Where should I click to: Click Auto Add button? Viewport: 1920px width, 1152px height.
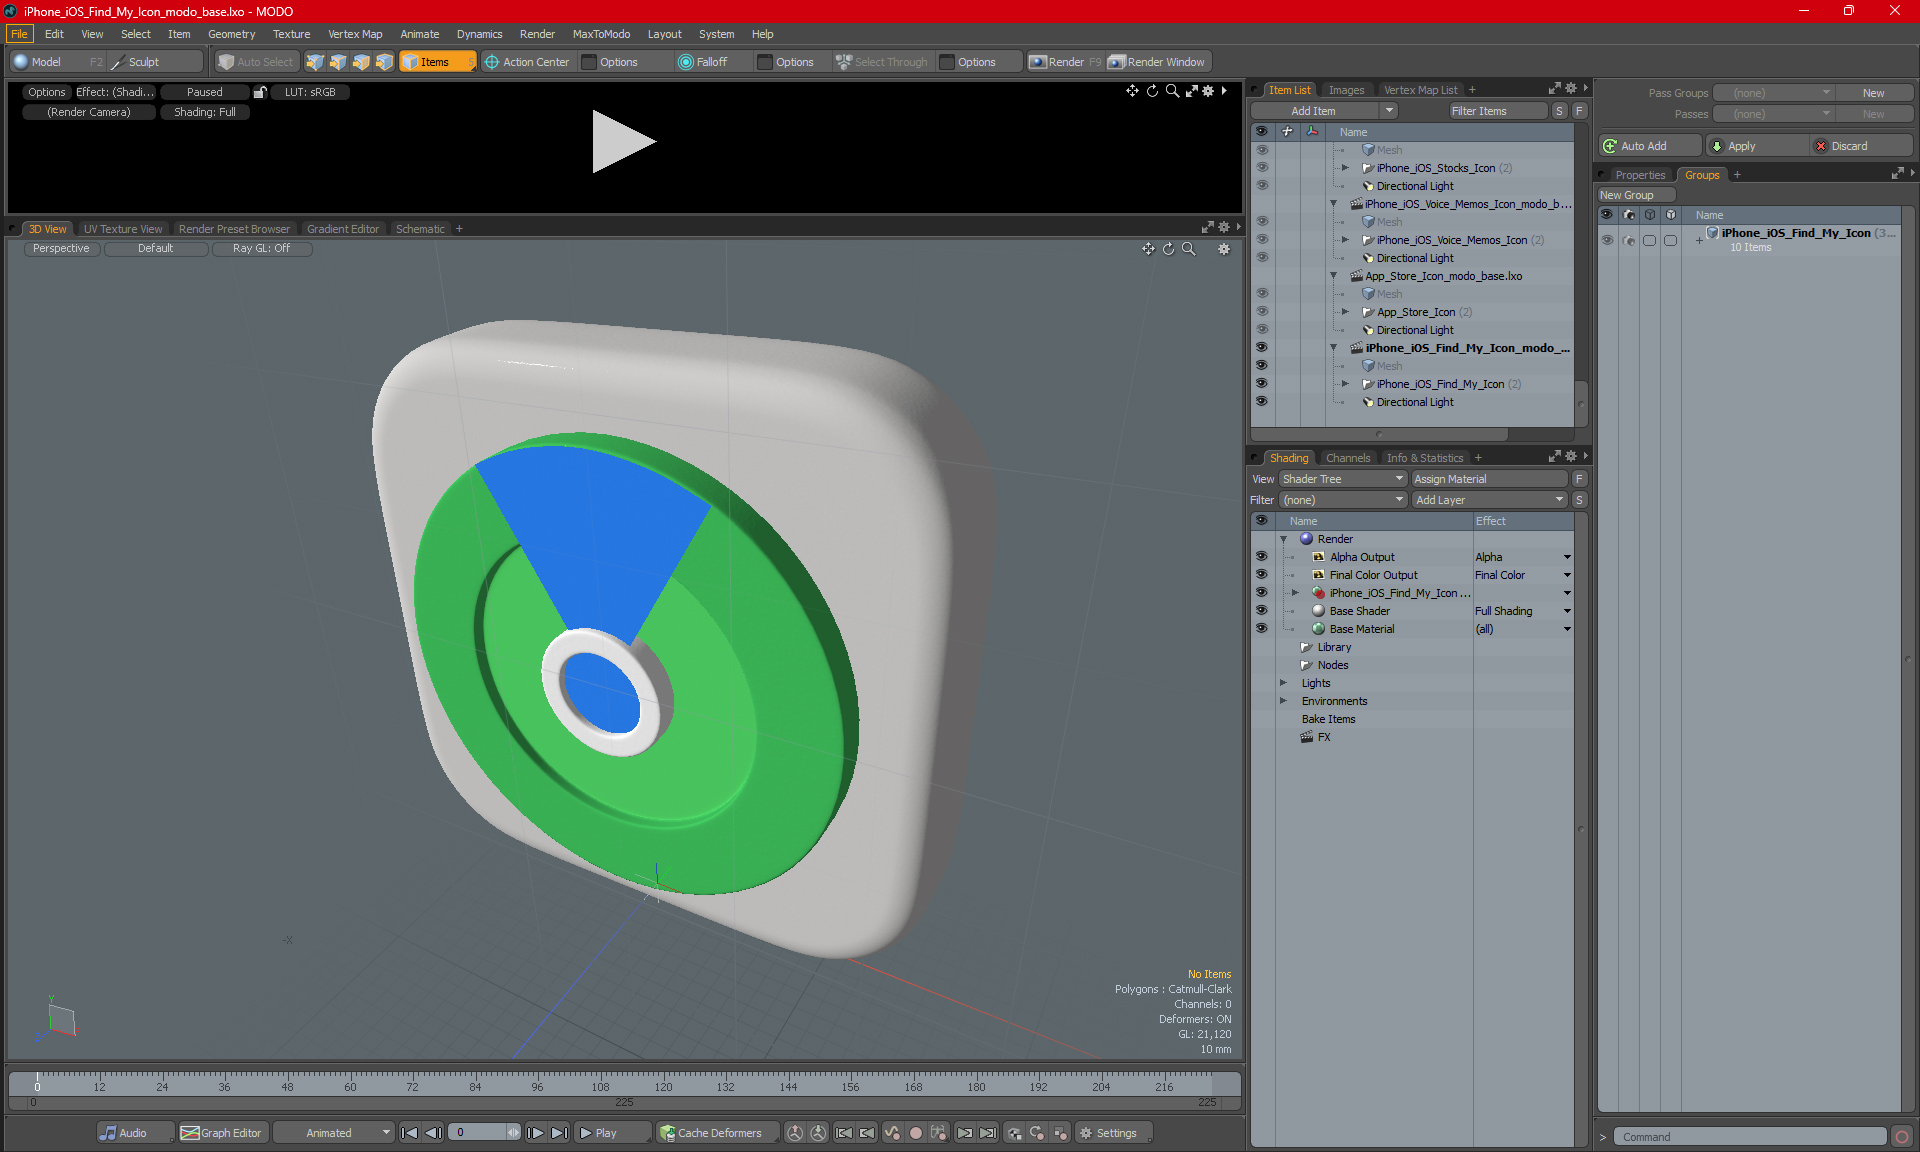(1649, 146)
